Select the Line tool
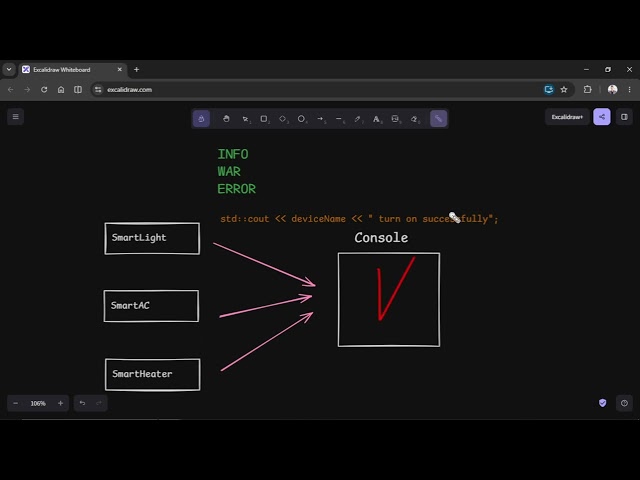This screenshot has width=640, height=480. [x=339, y=119]
